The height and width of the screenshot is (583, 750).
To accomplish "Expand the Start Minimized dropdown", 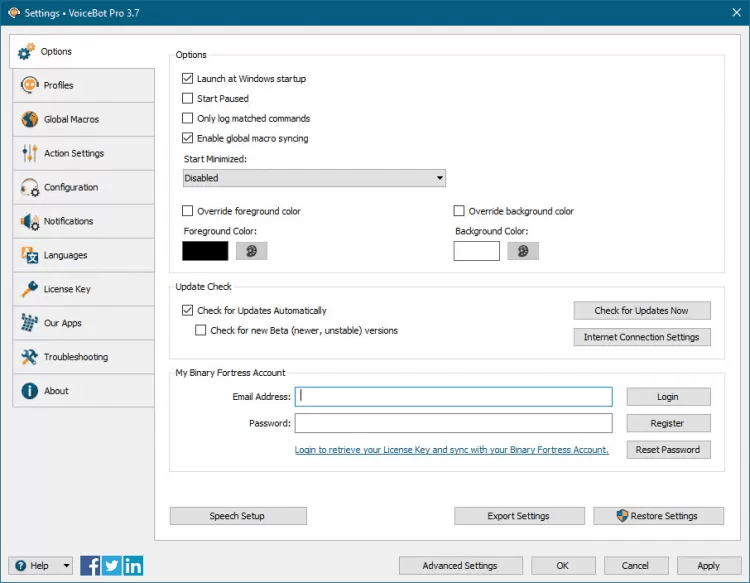I will pos(314,178).
